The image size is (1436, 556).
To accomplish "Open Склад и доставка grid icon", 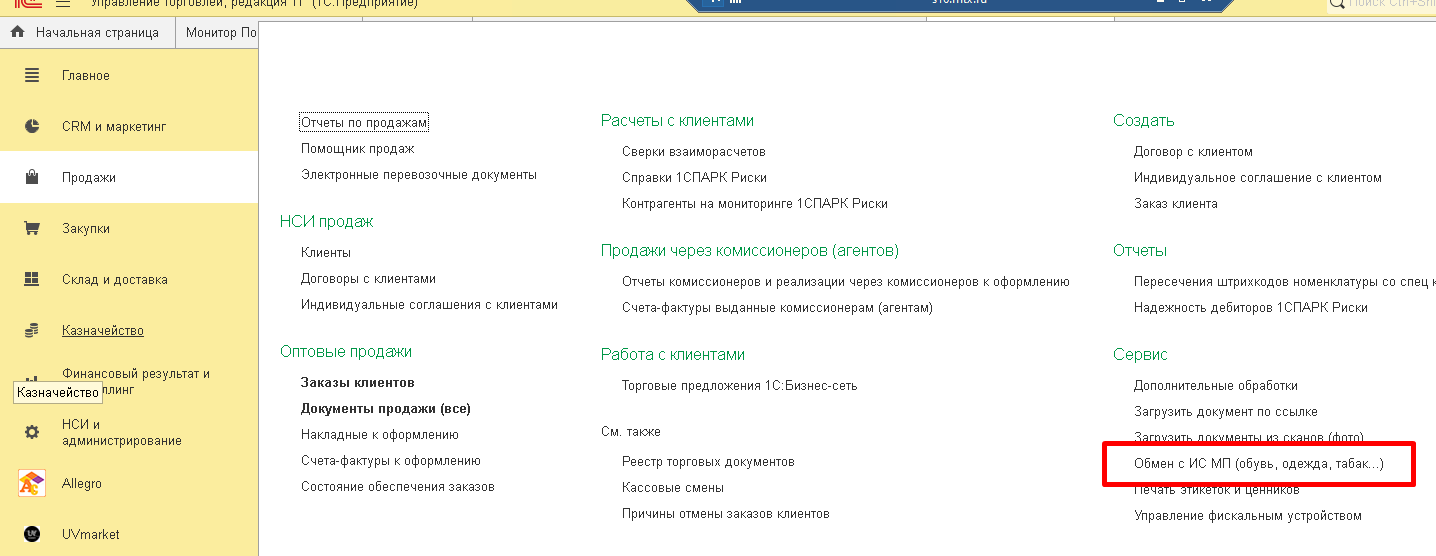I will pyautogui.click(x=32, y=279).
